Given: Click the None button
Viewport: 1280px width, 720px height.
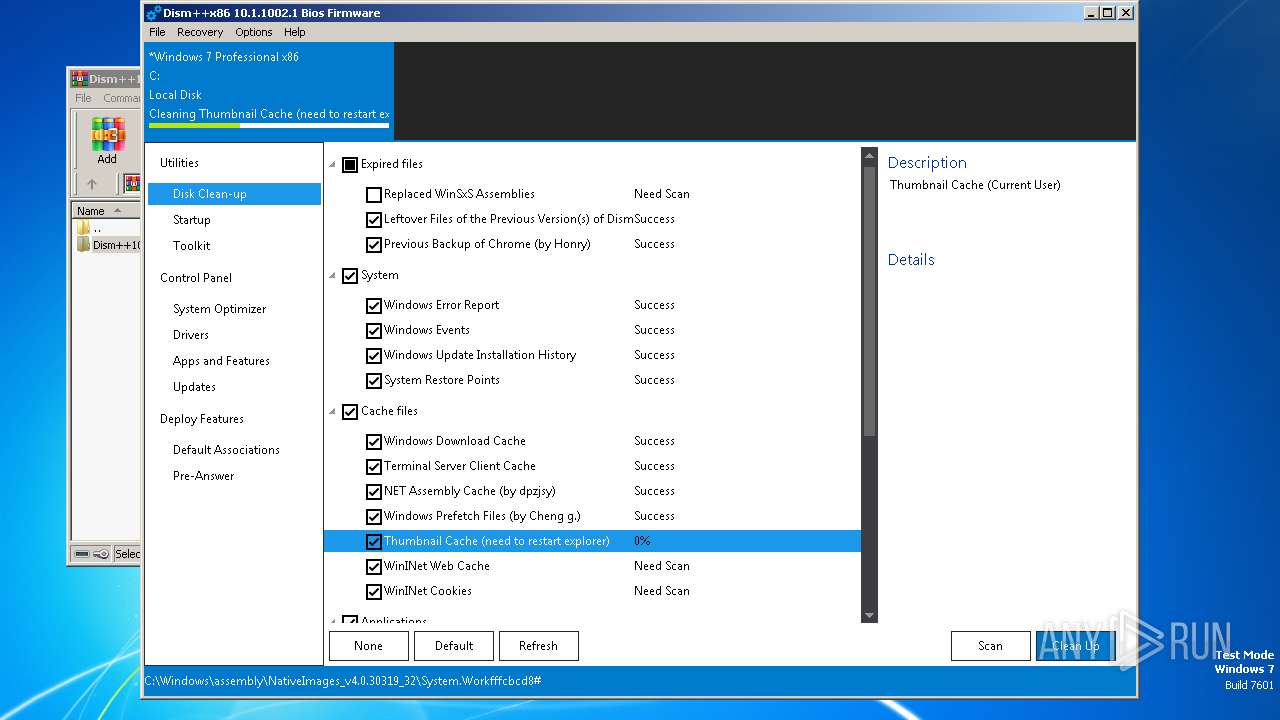Looking at the screenshot, I should (369, 646).
